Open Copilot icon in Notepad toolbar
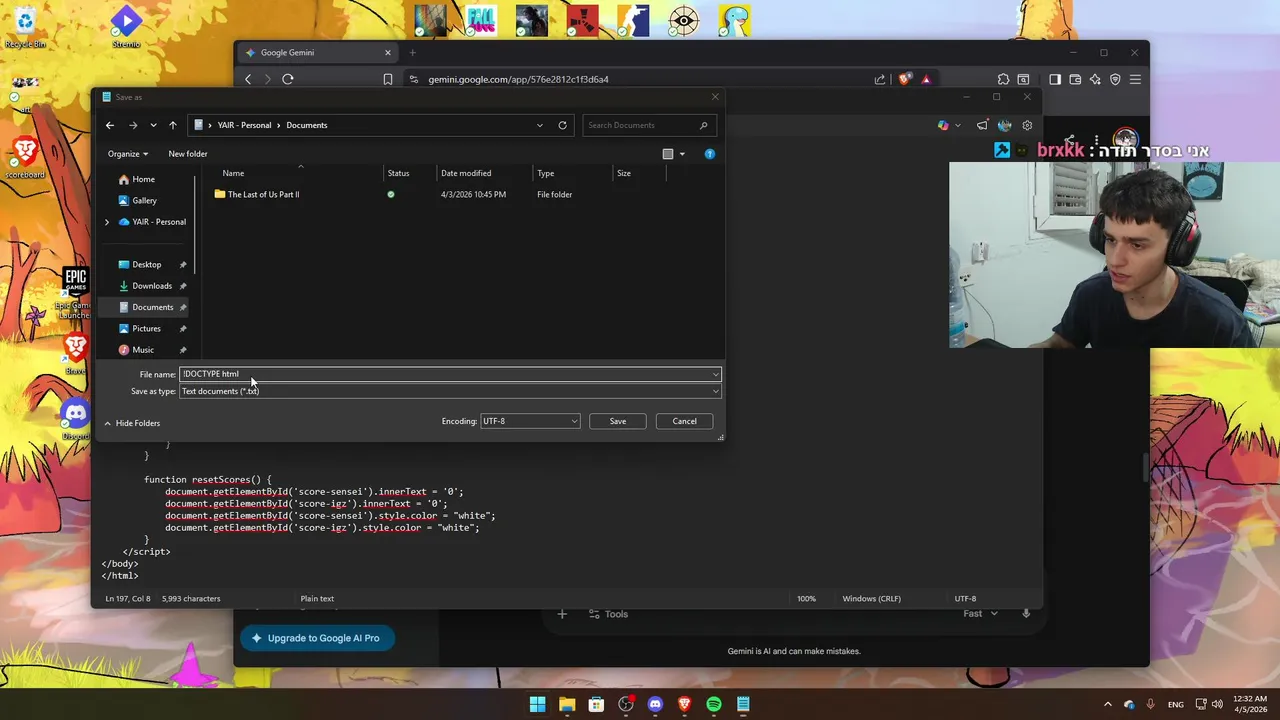 [943, 125]
